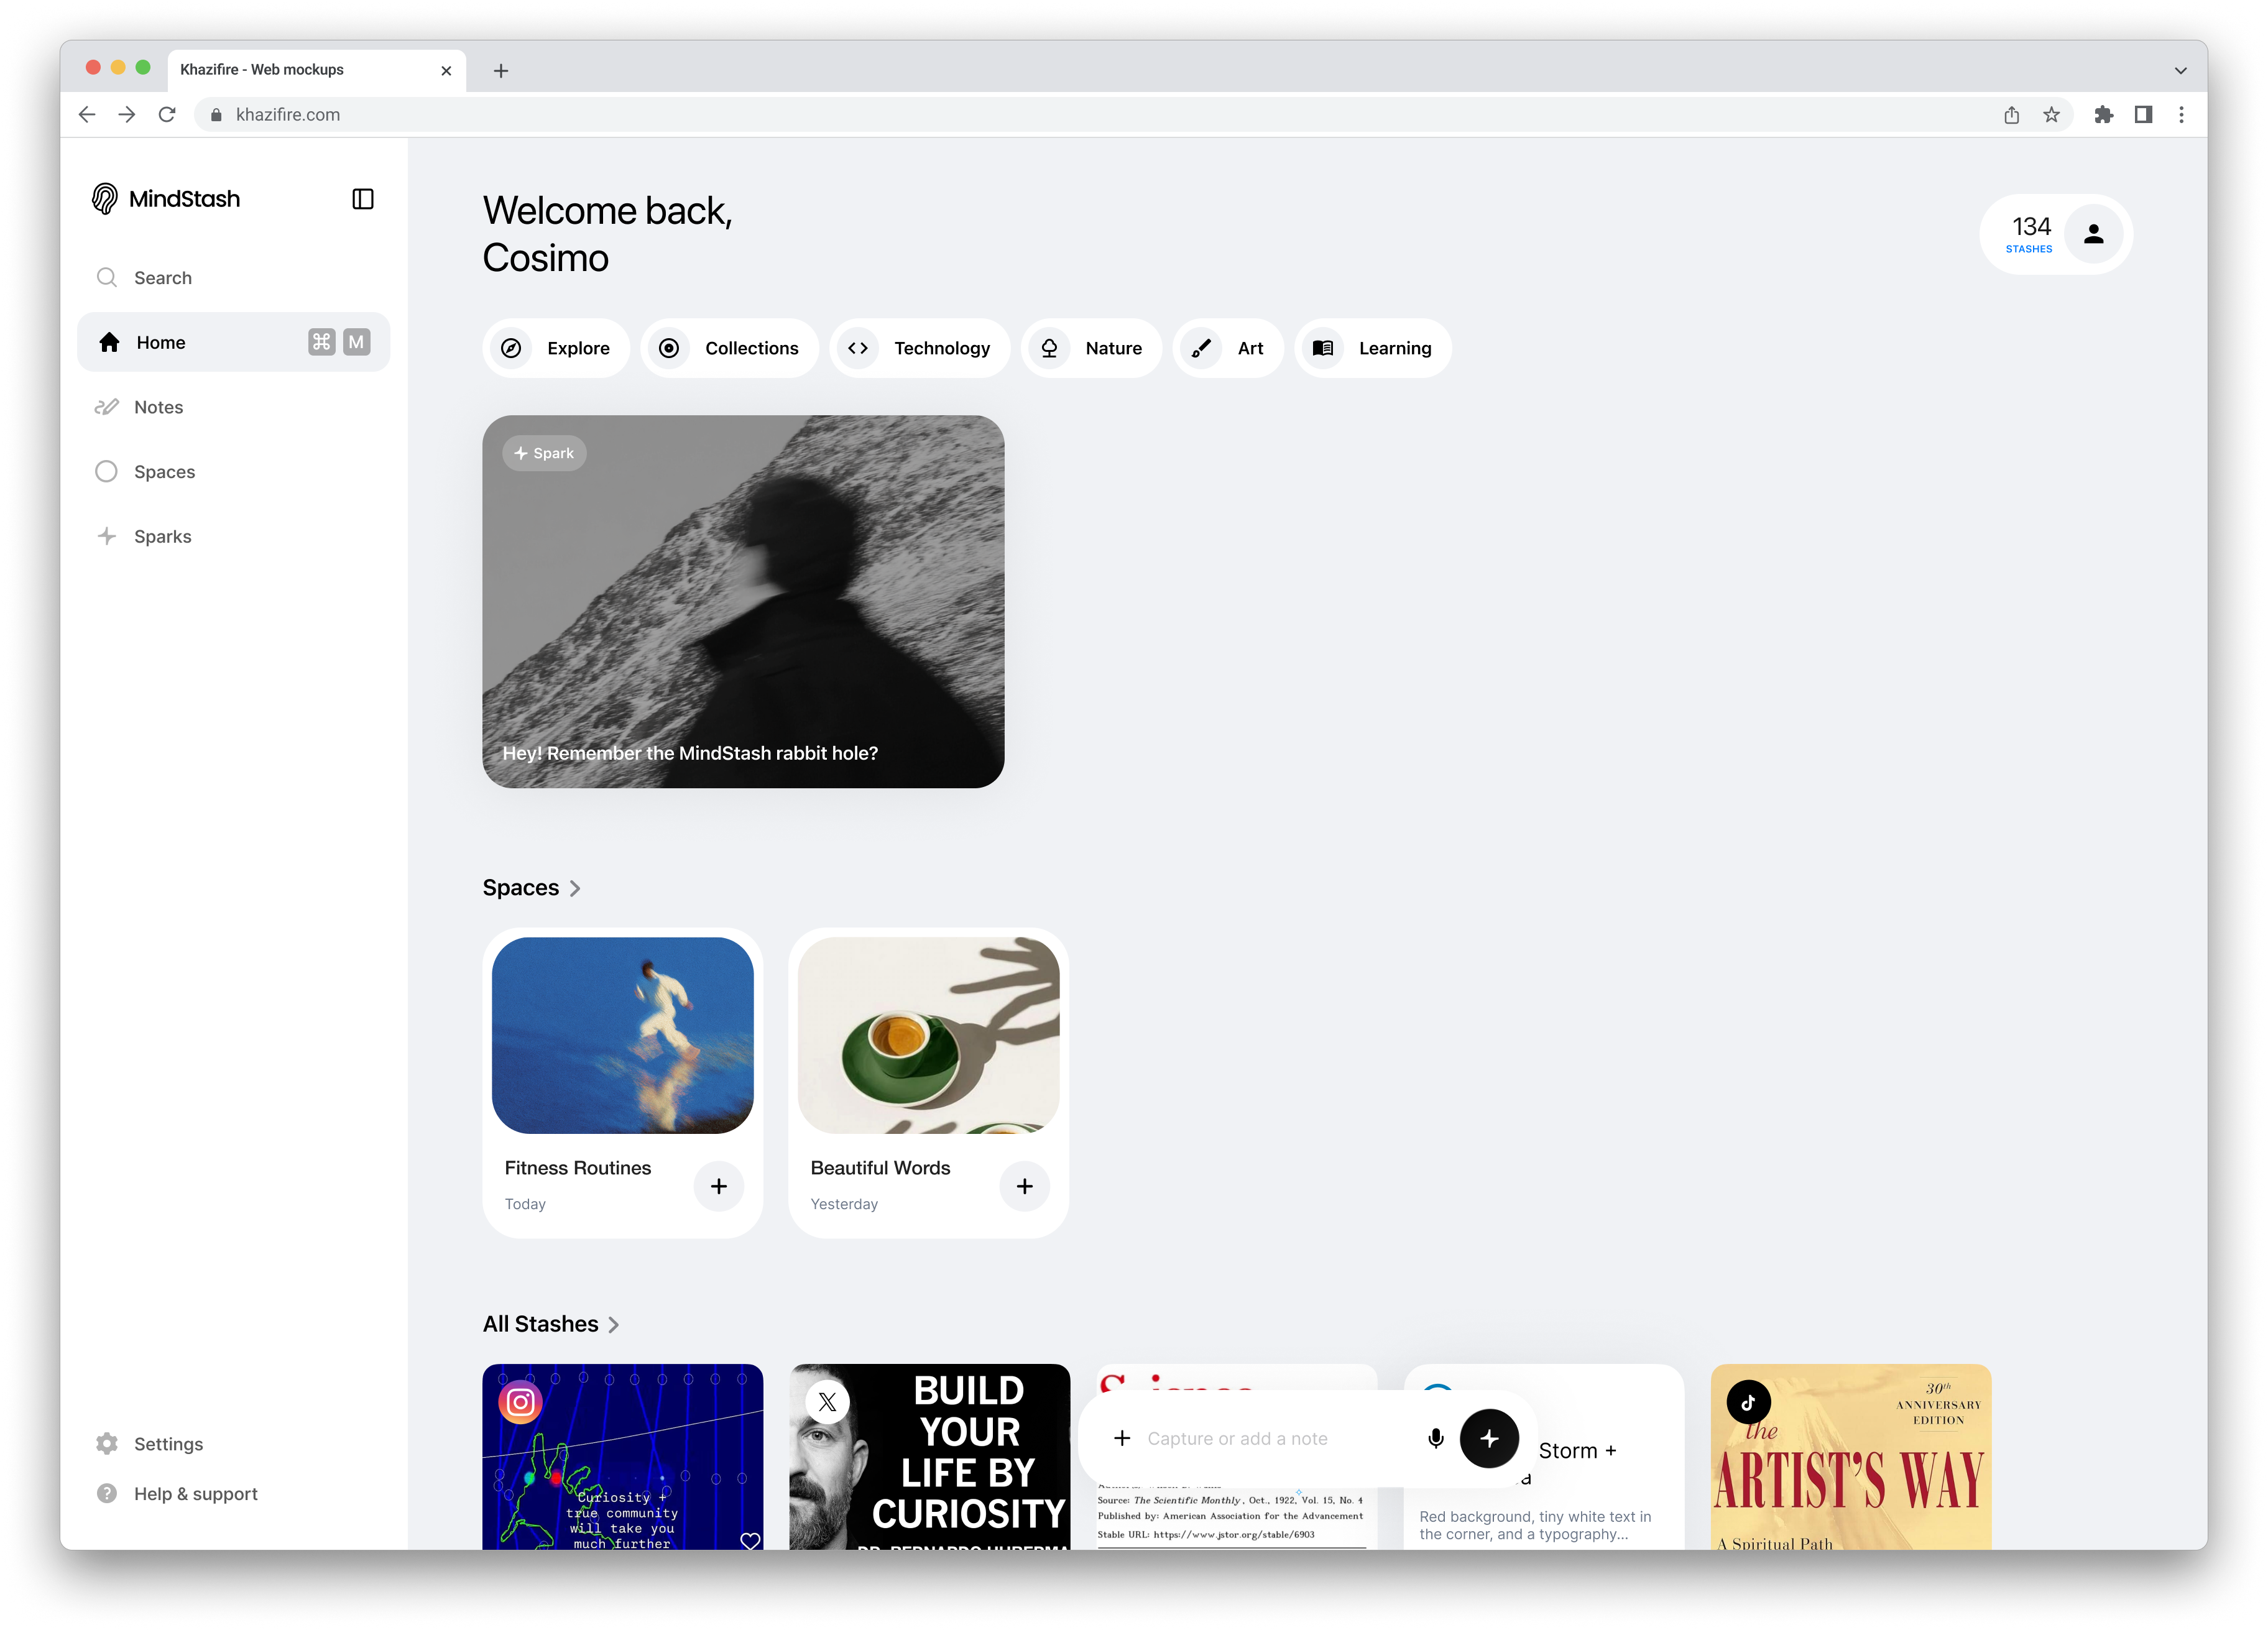Click the microphone icon in the capture bar
This screenshot has width=2268, height=1630.
[1436, 1438]
